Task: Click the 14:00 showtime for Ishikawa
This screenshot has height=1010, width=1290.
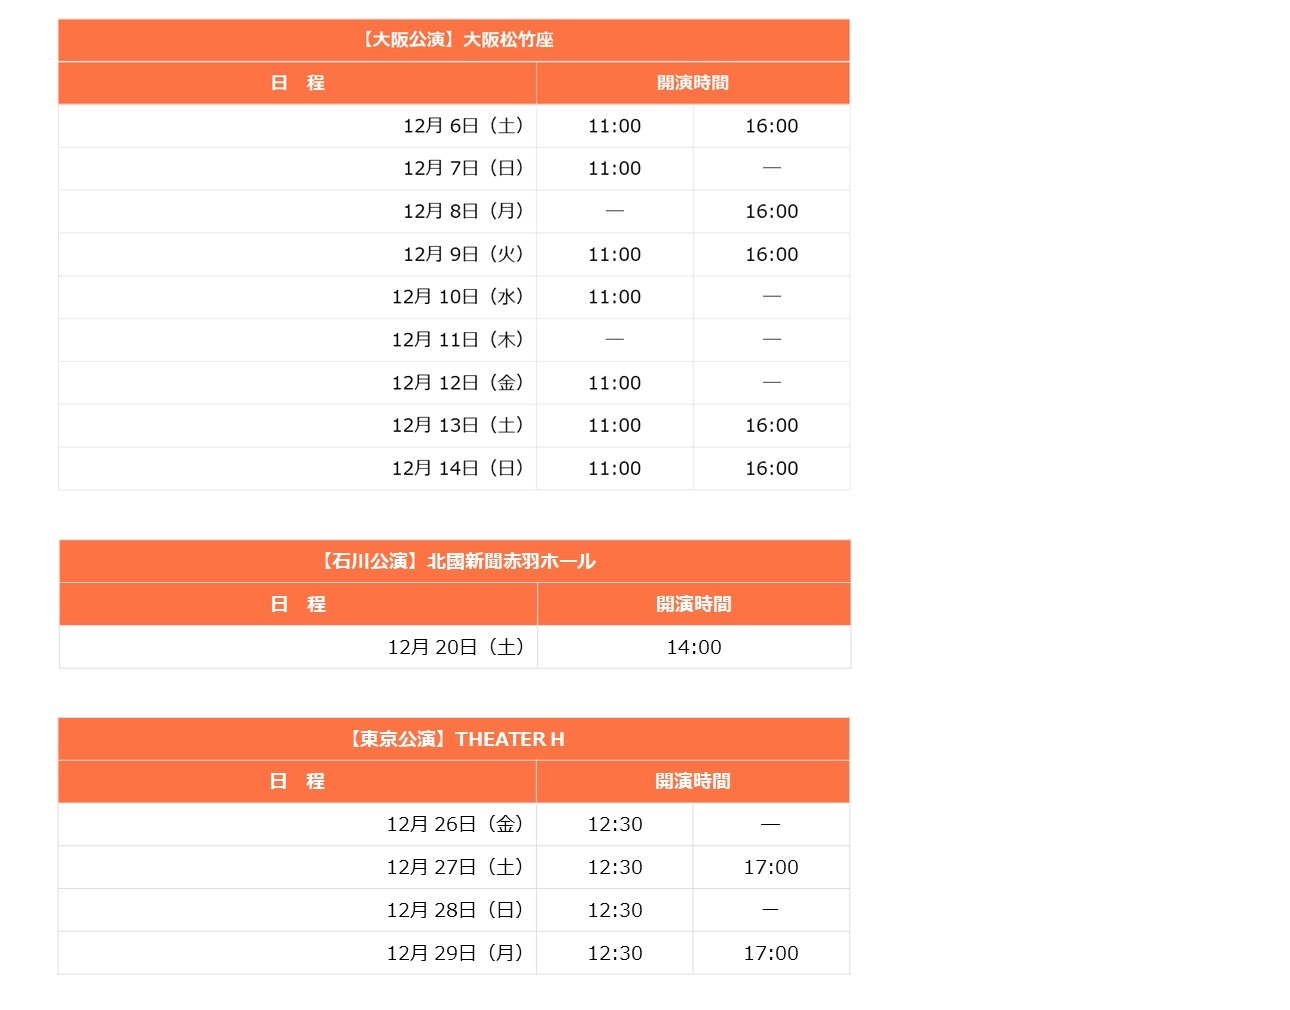Action: tap(695, 647)
